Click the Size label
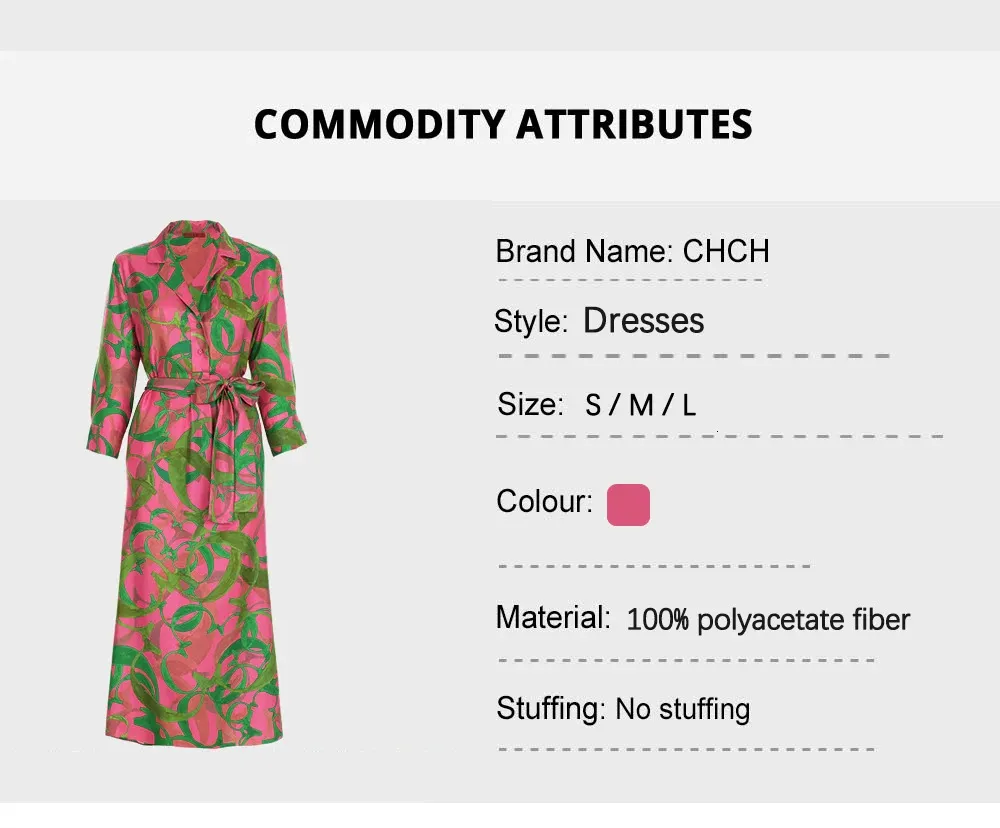The image size is (1000, 828). coord(530,404)
